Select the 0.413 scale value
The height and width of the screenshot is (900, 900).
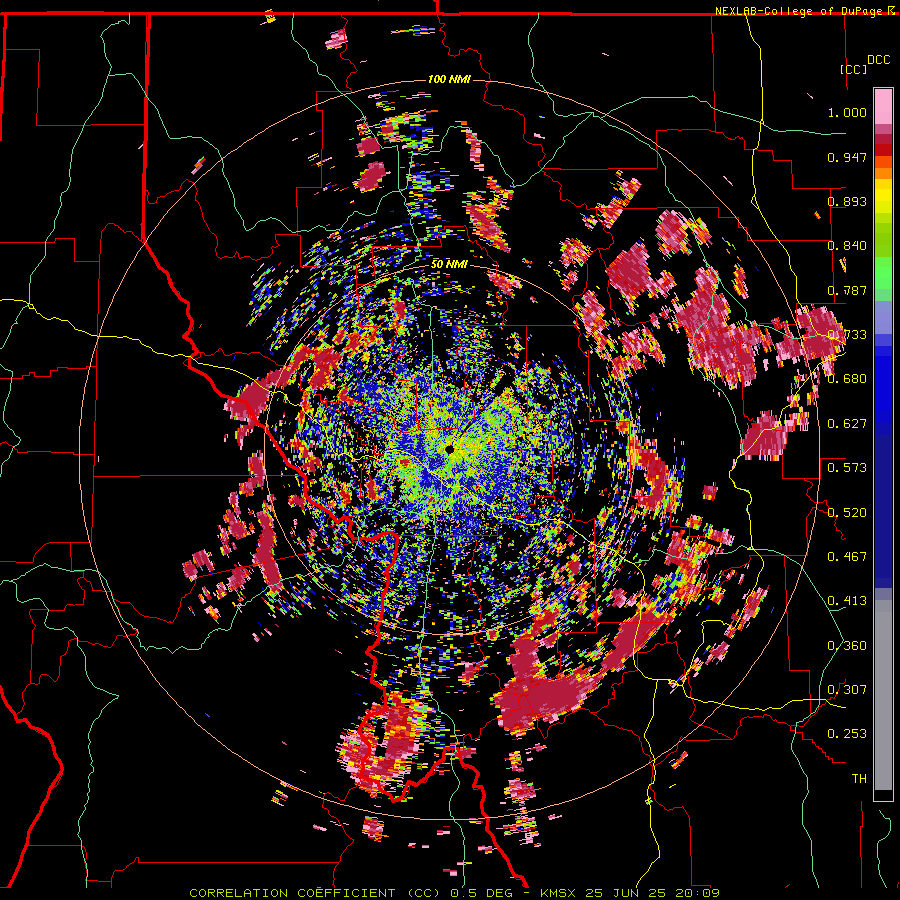pos(847,601)
